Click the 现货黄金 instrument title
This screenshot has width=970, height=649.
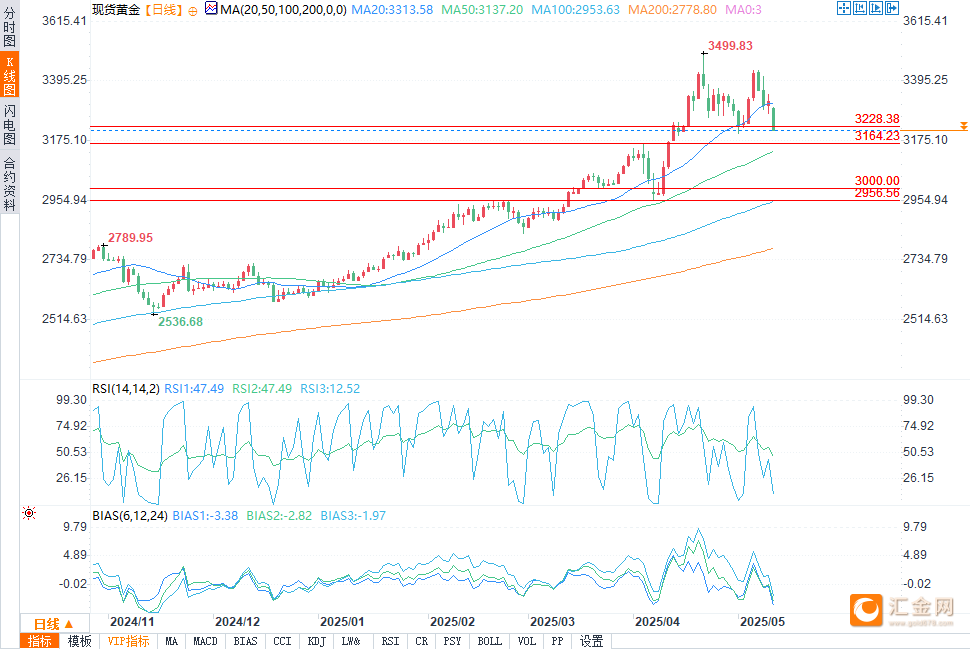(x=116, y=10)
